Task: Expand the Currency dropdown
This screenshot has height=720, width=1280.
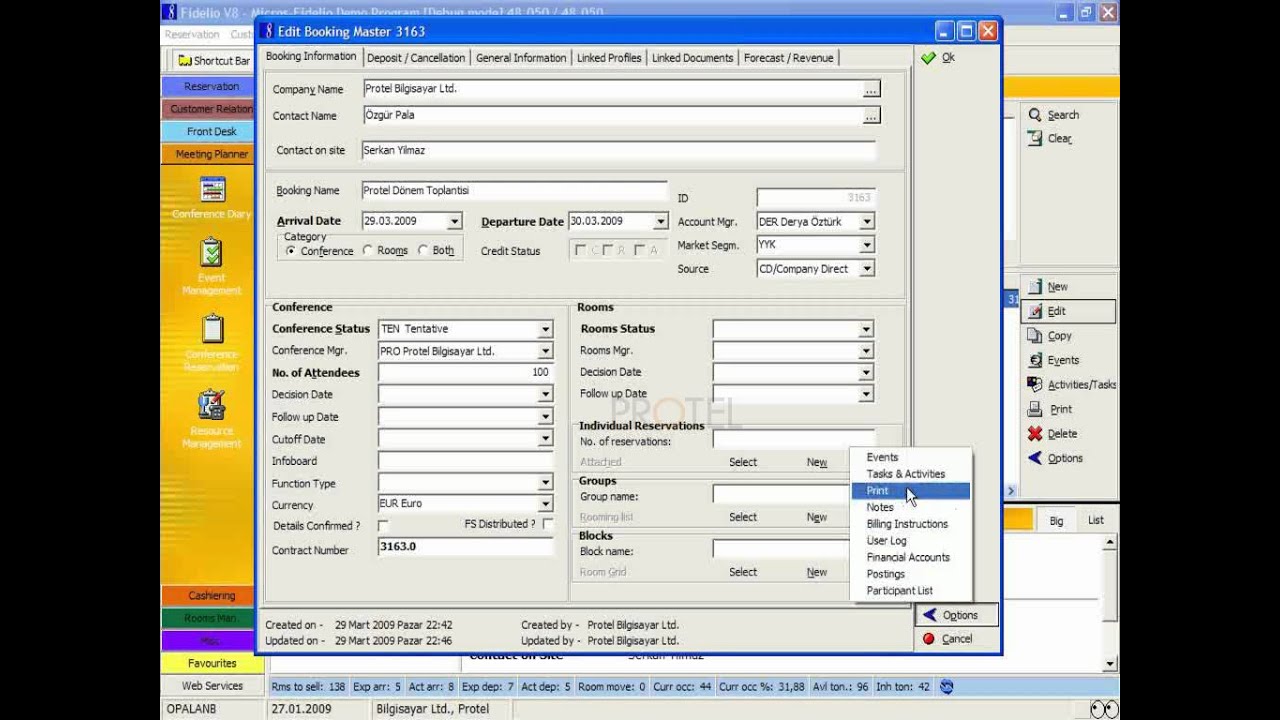Action: (x=545, y=505)
